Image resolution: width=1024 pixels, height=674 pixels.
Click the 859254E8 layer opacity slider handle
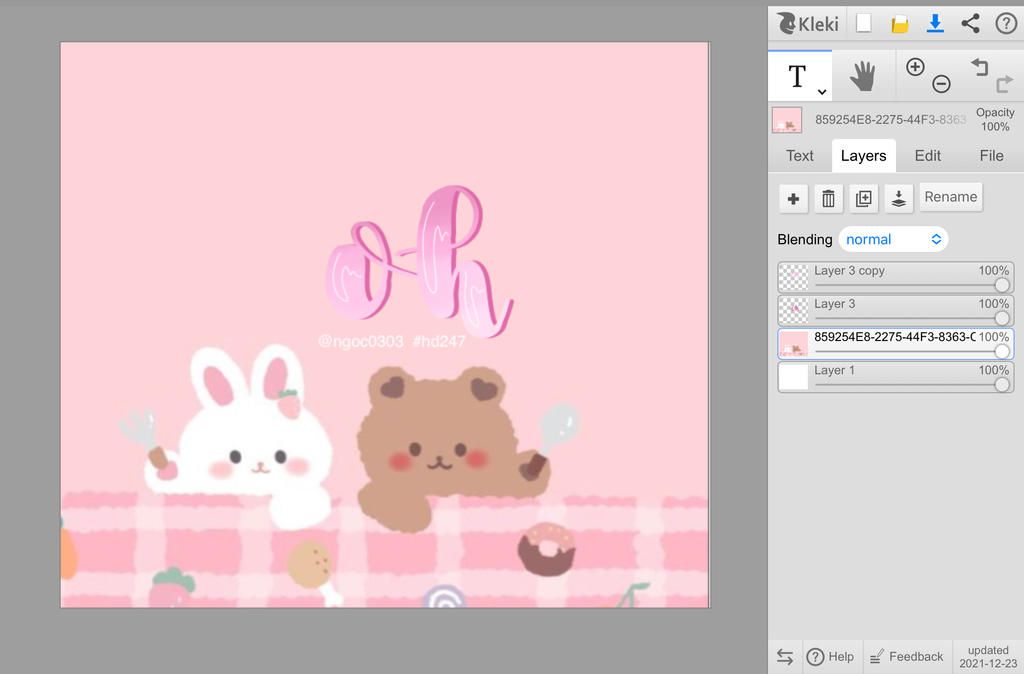[1002, 351]
